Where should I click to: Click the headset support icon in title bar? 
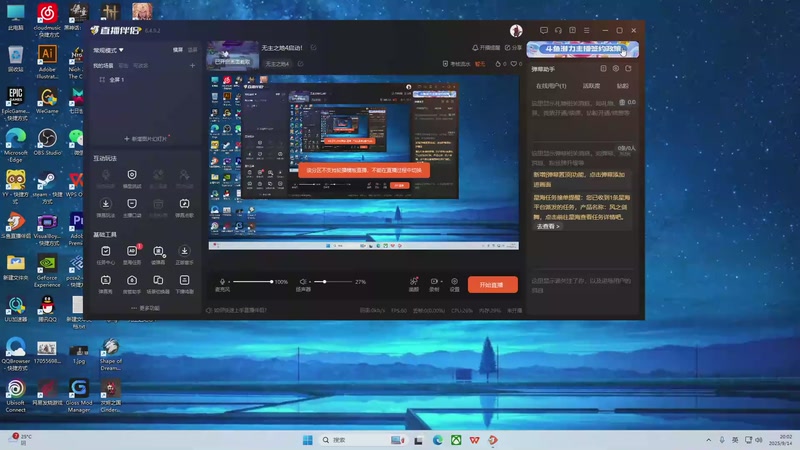(558, 31)
